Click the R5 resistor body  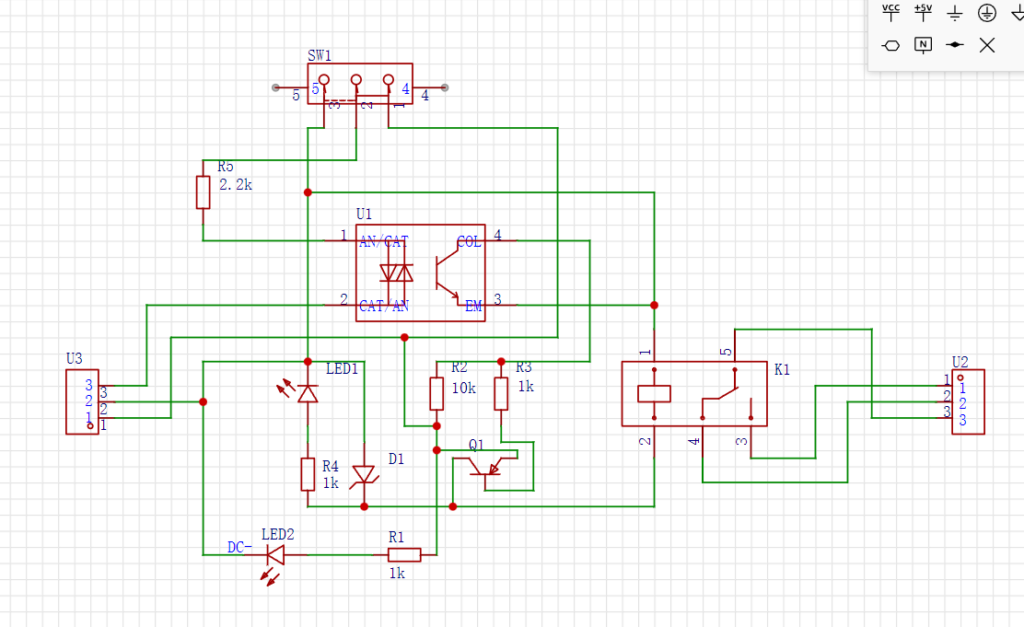203,192
